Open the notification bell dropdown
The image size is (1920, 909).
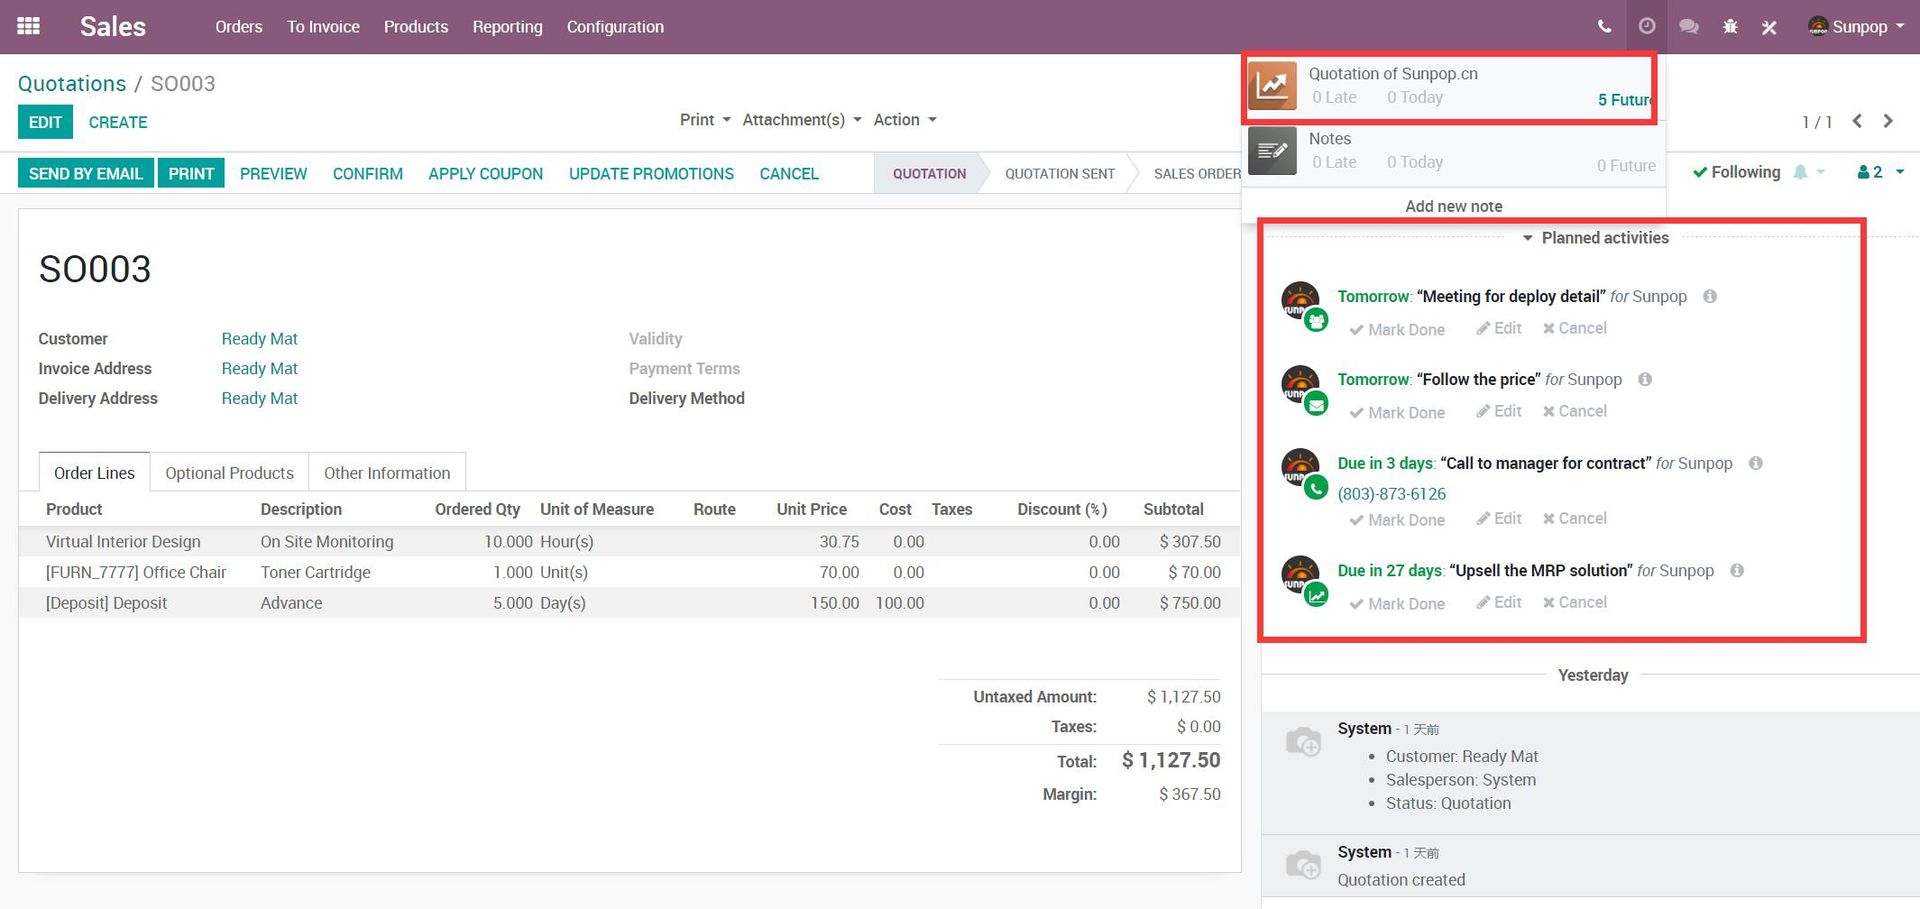(1809, 172)
